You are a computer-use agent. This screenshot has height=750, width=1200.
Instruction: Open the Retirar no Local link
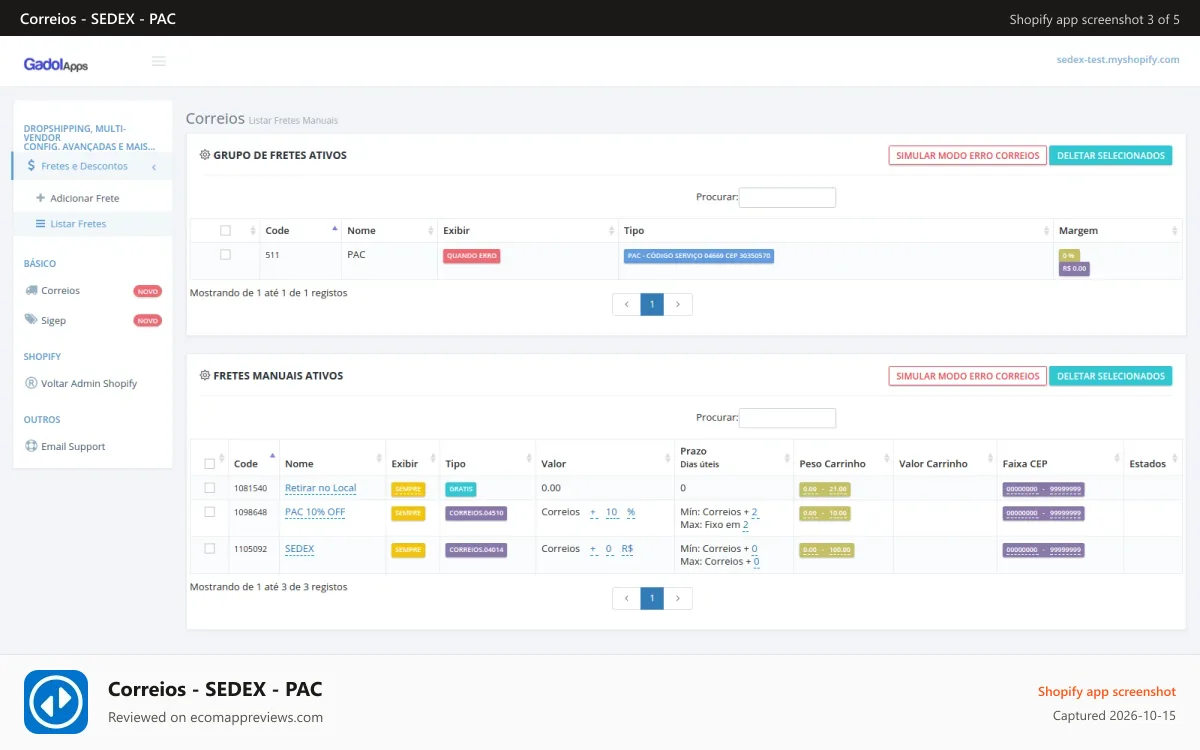pyautogui.click(x=320, y=488)
